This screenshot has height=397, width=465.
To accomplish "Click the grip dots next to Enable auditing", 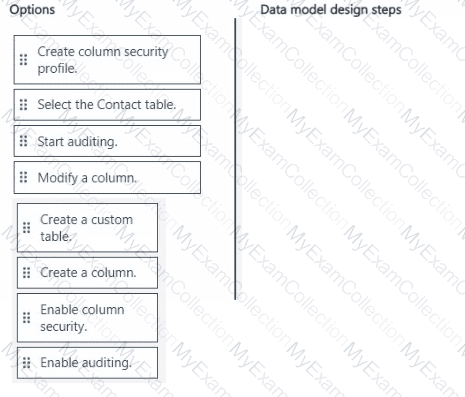I will point(27,362).
